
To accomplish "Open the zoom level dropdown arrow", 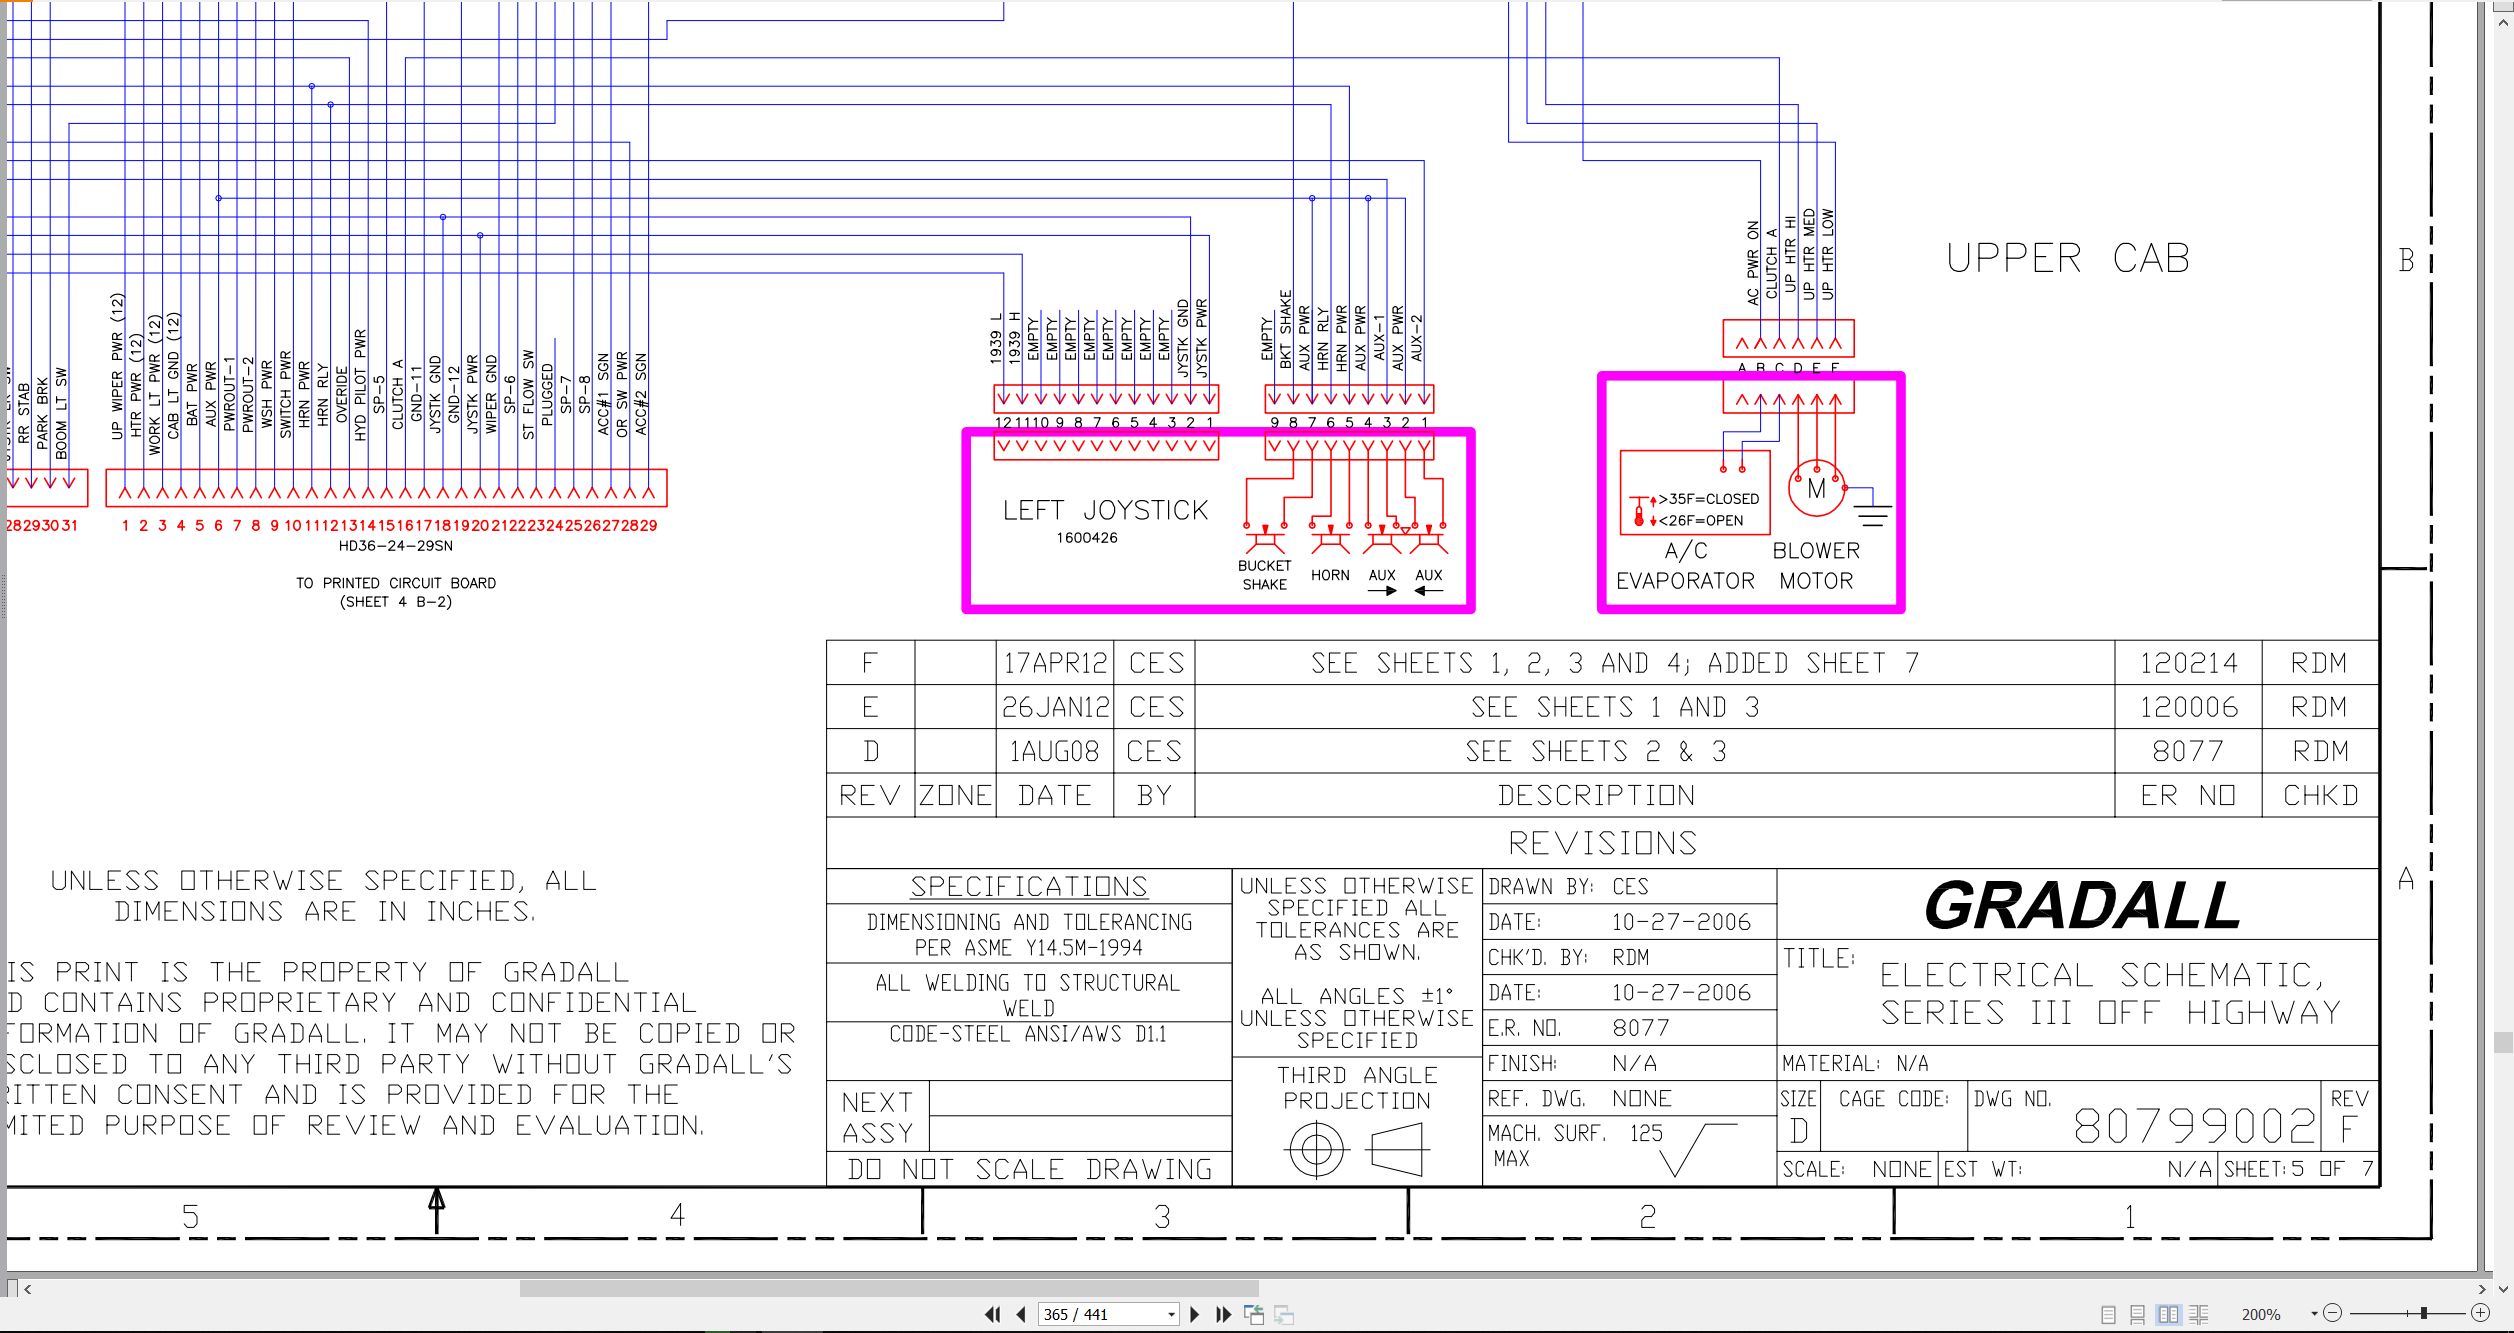I will click(x=2314, y=1314).
